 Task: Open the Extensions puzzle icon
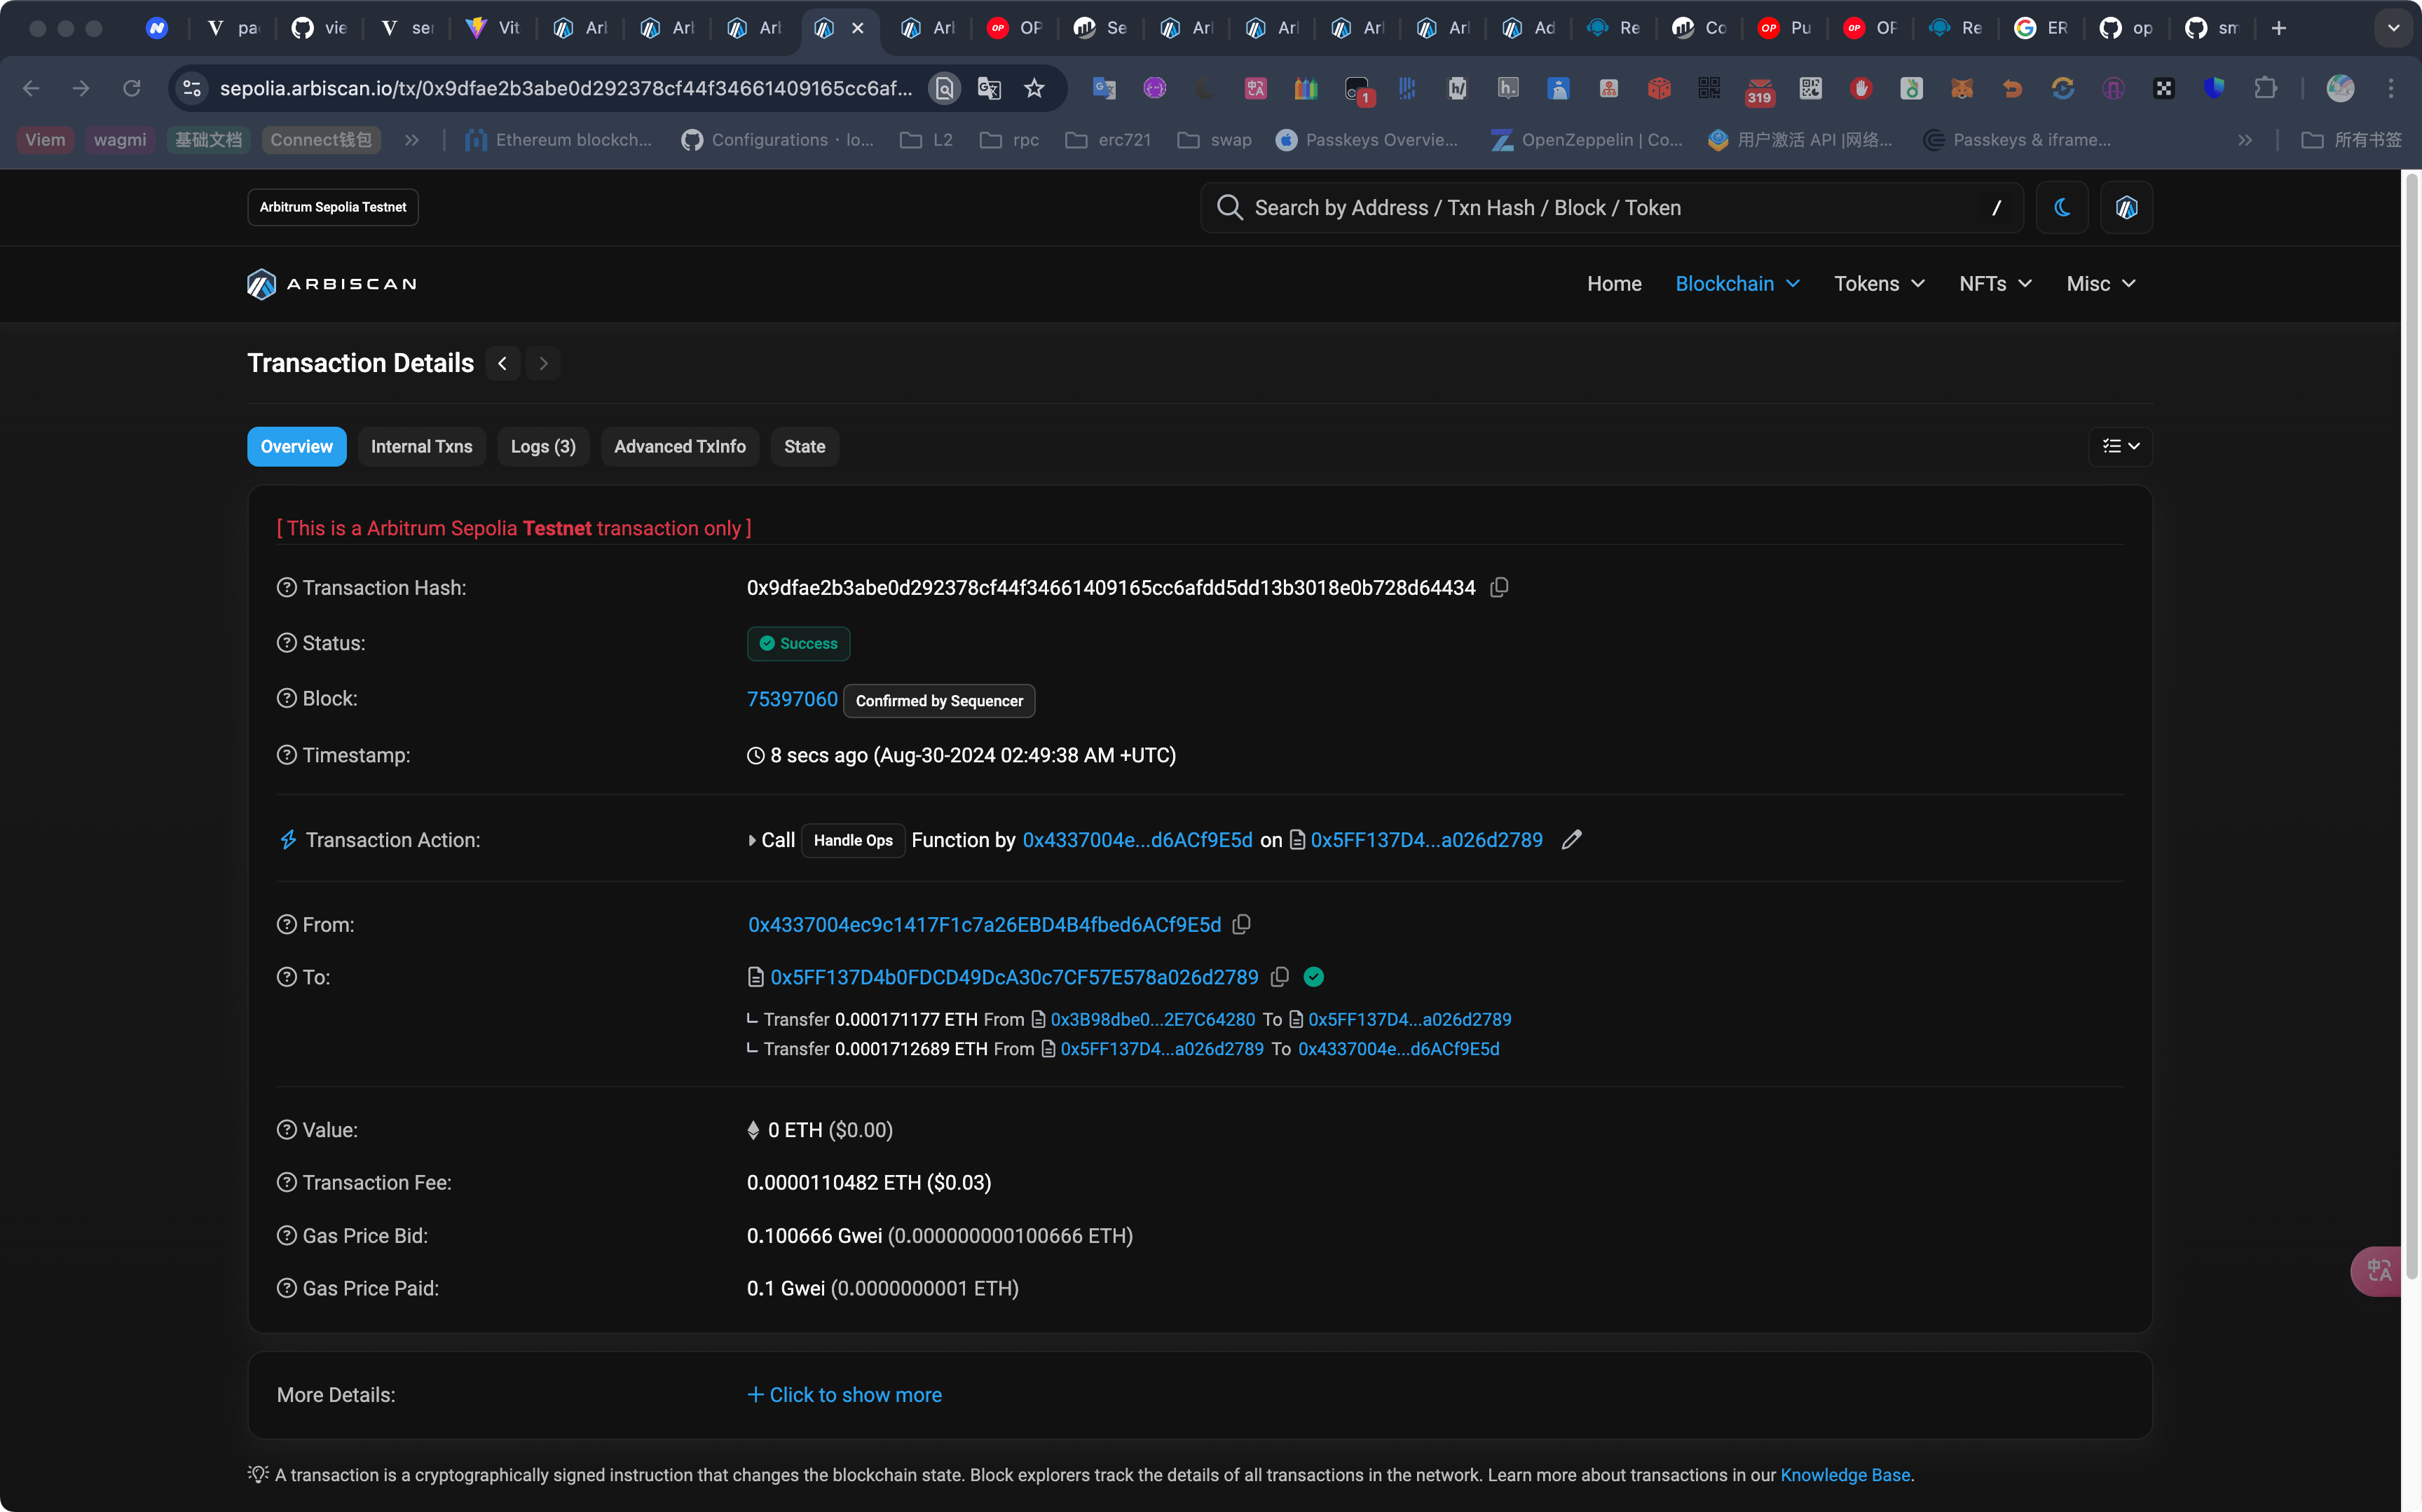(2265, 88)
